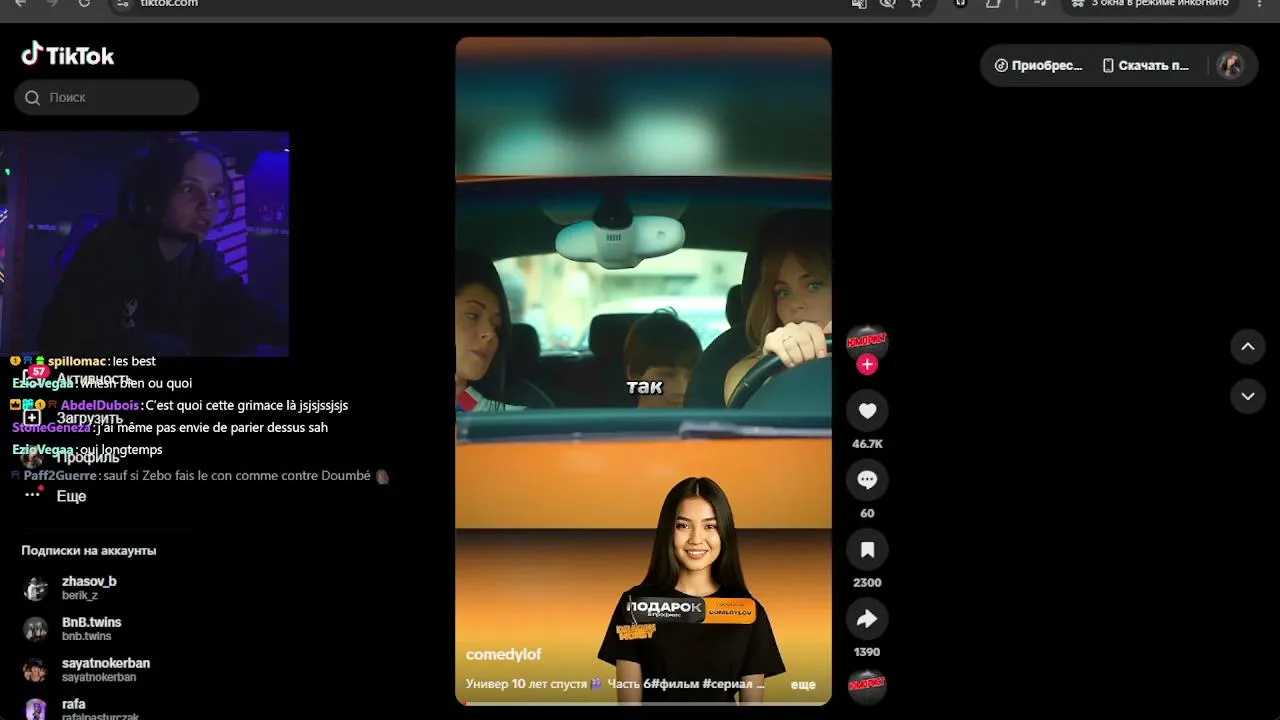Screen dimensions: 1280x720
Task: Click the 2300 saves count
Action: pos(867,583)
